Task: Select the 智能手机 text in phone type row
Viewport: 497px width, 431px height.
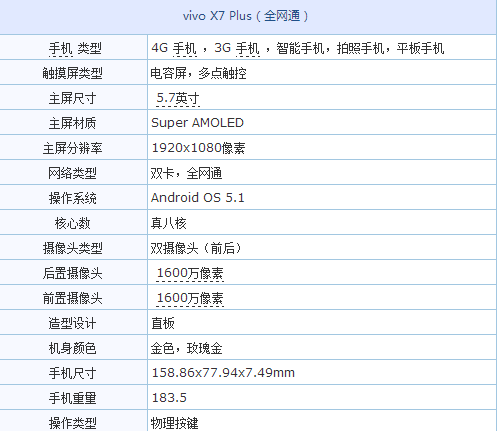Action: tap(300, 48)
